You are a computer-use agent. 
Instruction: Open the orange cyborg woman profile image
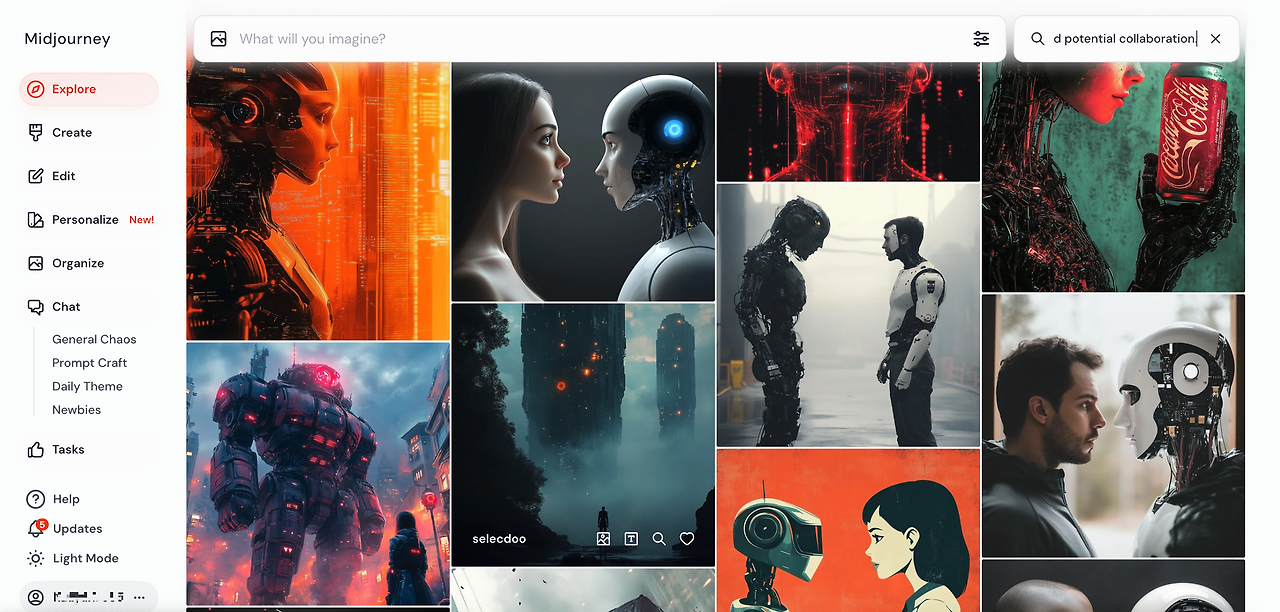coord(318,201)
